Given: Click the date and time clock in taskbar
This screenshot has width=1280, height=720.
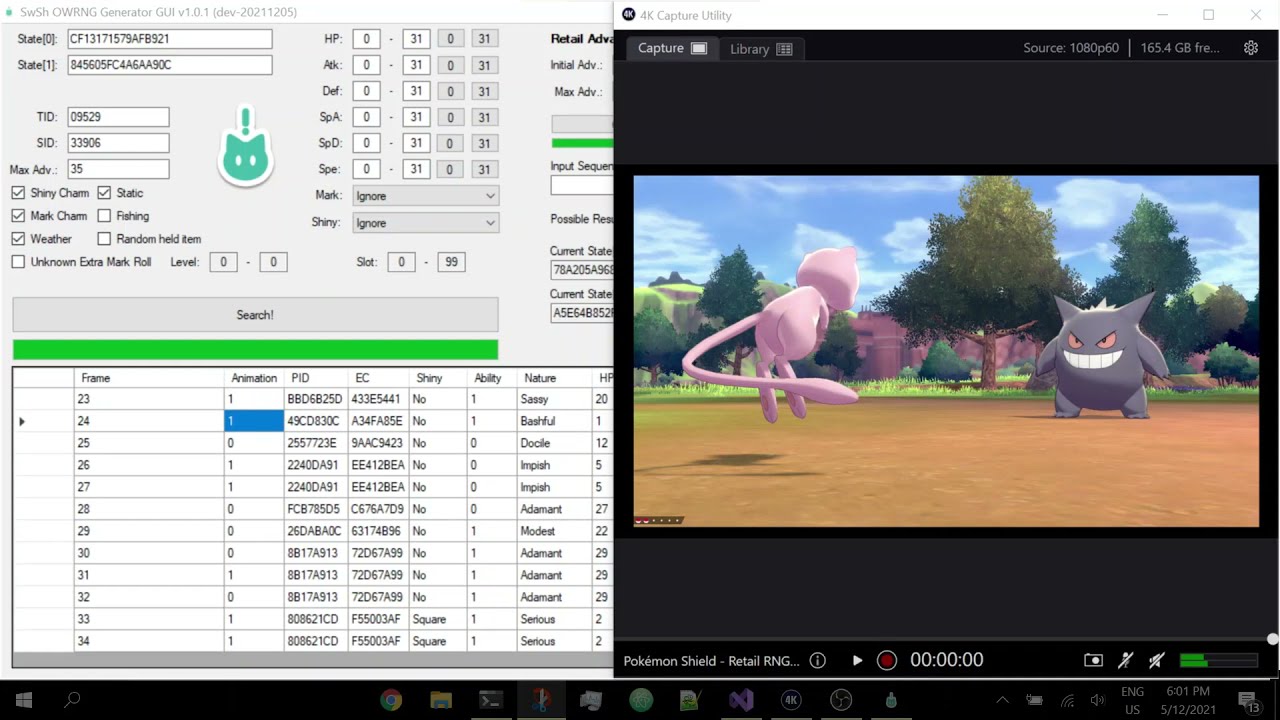Looking at the screenshot, I should click(1188, 700).
